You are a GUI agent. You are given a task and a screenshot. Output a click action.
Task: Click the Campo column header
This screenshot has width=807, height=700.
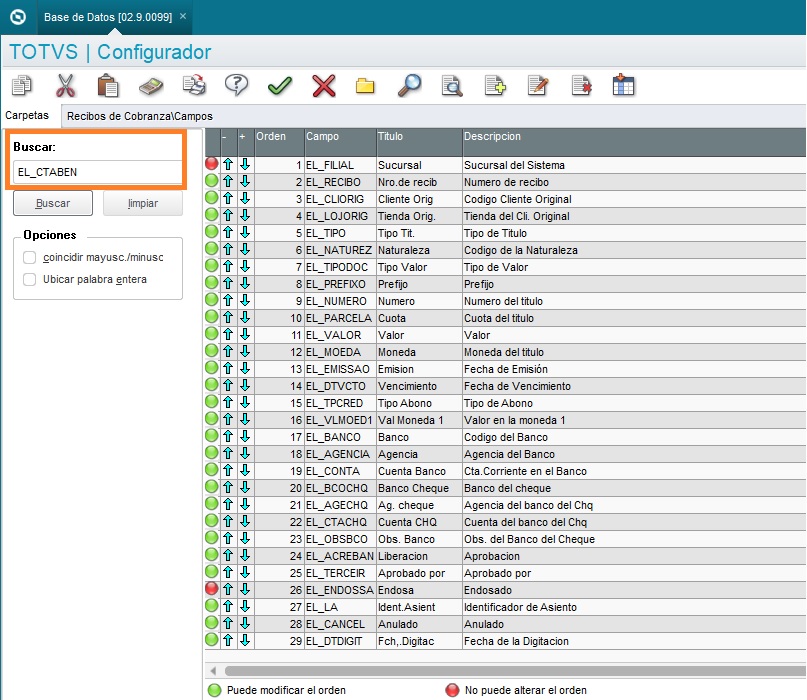(340, 142)
